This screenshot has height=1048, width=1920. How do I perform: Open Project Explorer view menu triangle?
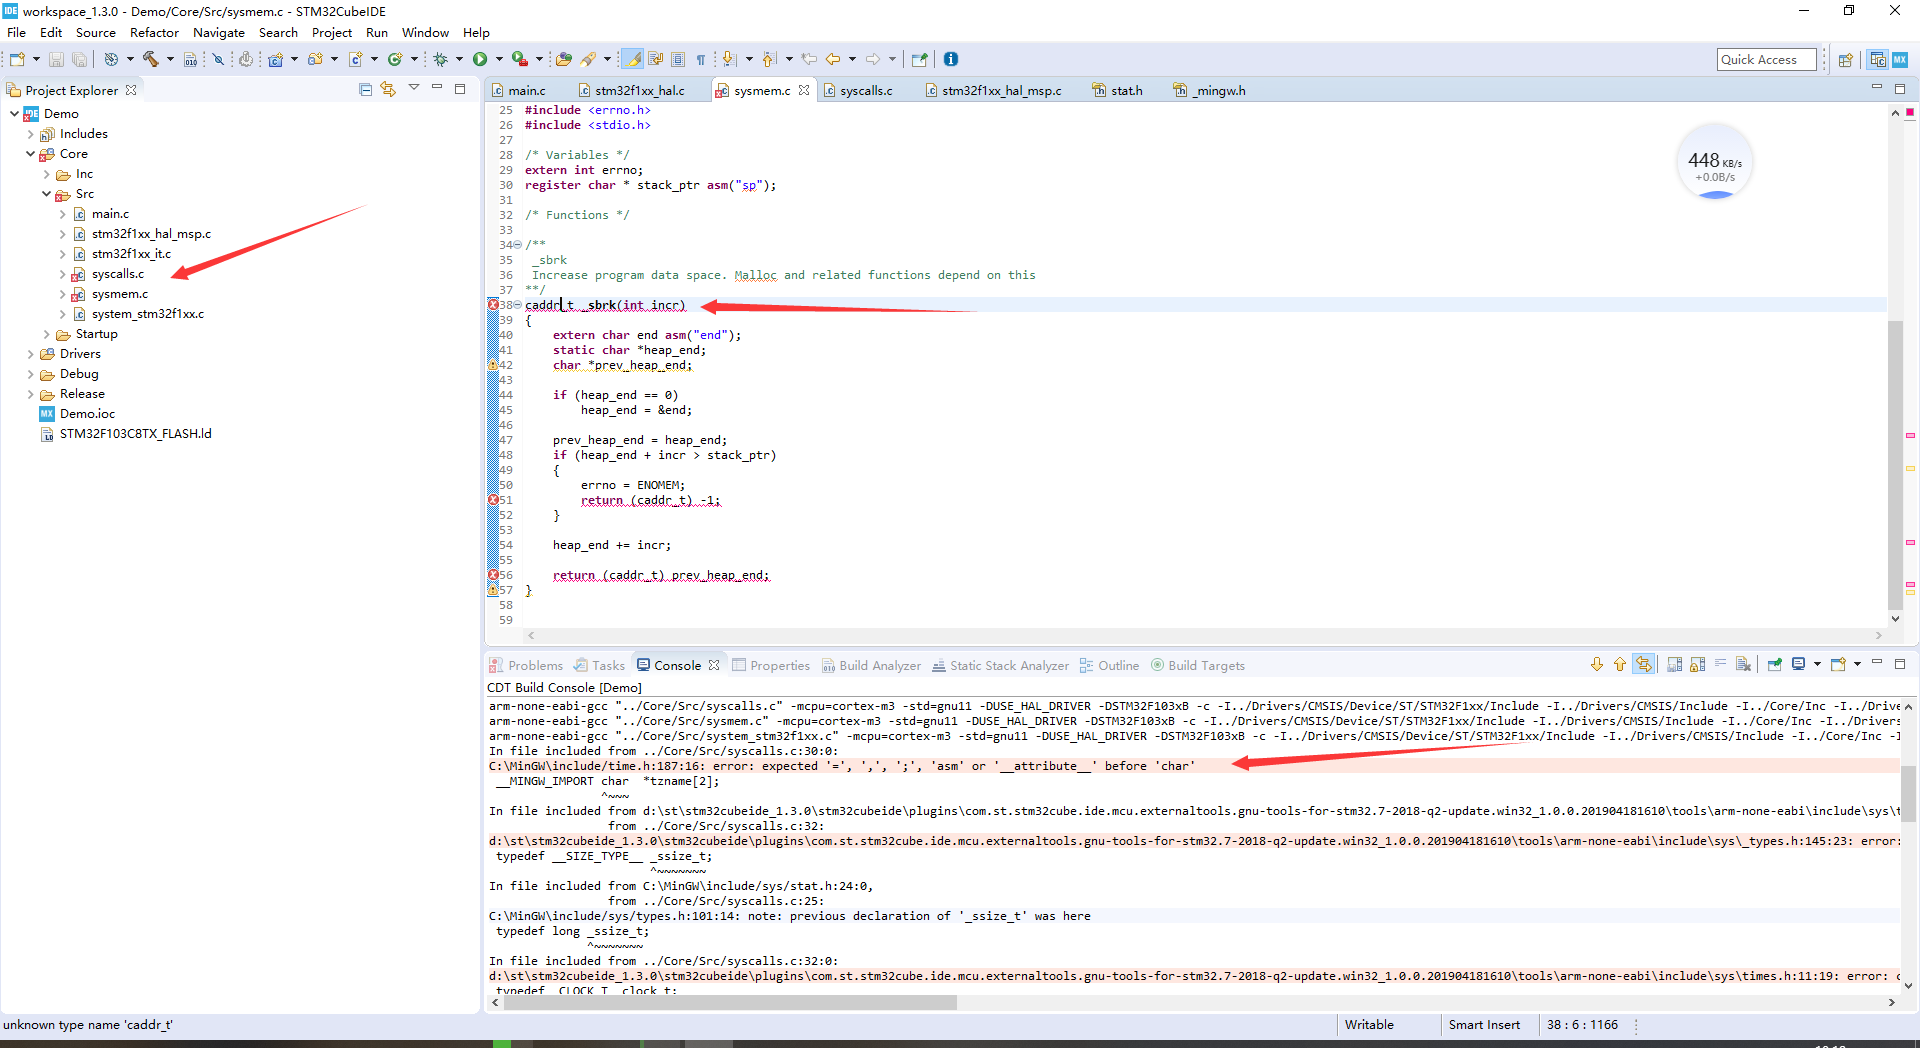(x=413, y=88)
